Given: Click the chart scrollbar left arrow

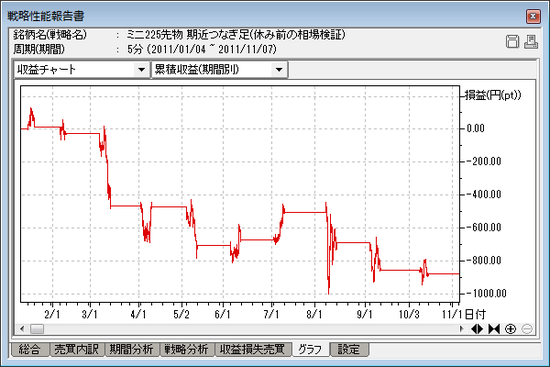Looking at the screenshot, I should pyautogui.click(x=22, y=329).
